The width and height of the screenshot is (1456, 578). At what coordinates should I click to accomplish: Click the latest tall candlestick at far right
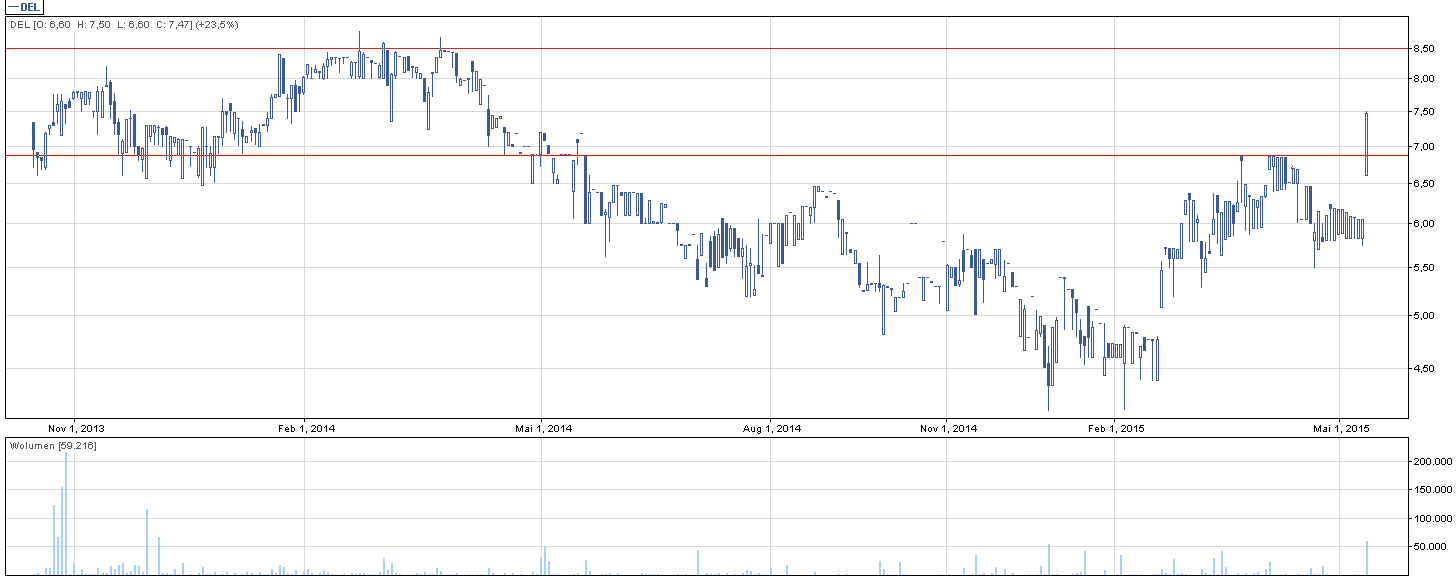[1366, 145]
